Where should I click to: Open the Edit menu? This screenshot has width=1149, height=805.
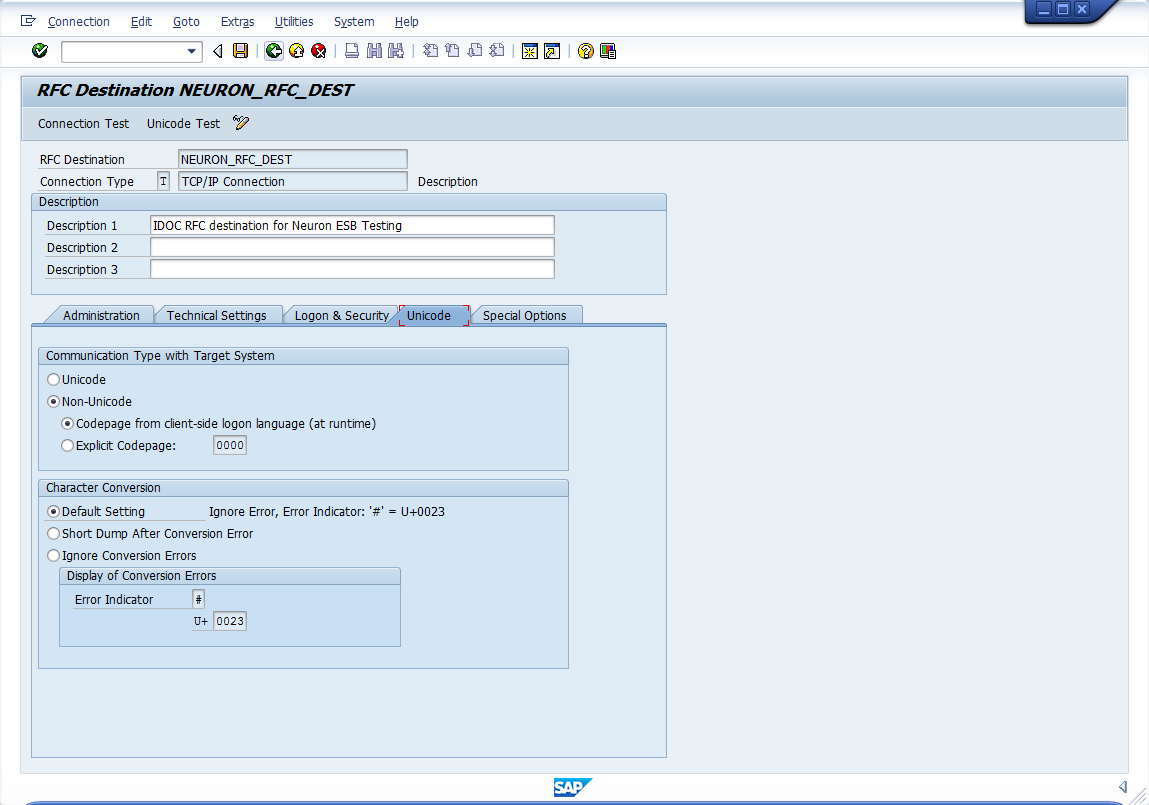click(x=141, y=22)
